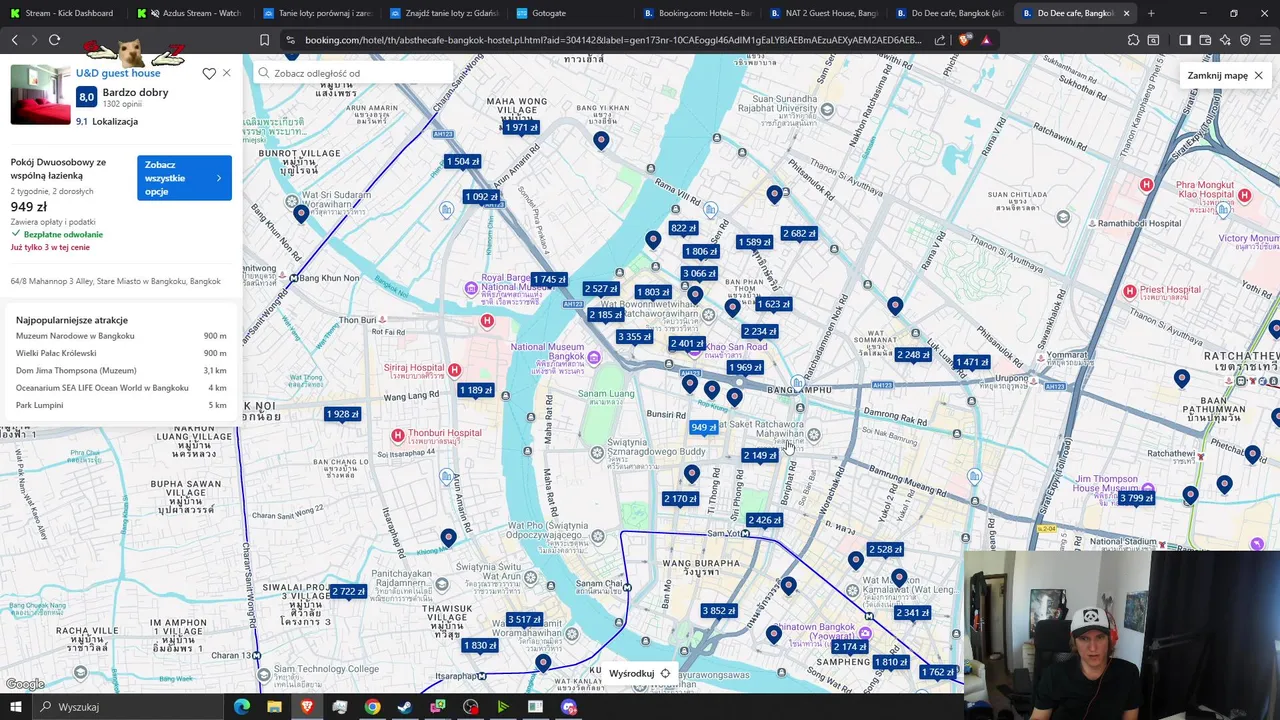
Task: Select the 1 471 zł price marker
Action: point(972,362)
